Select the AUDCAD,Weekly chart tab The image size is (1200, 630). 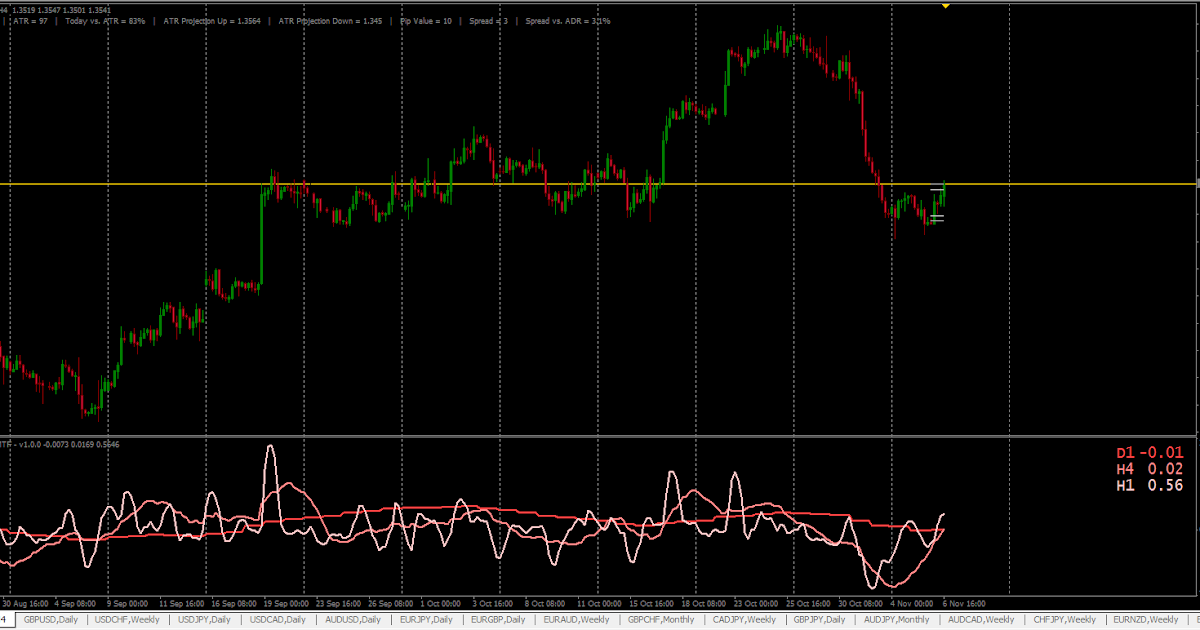coord(981,620)
